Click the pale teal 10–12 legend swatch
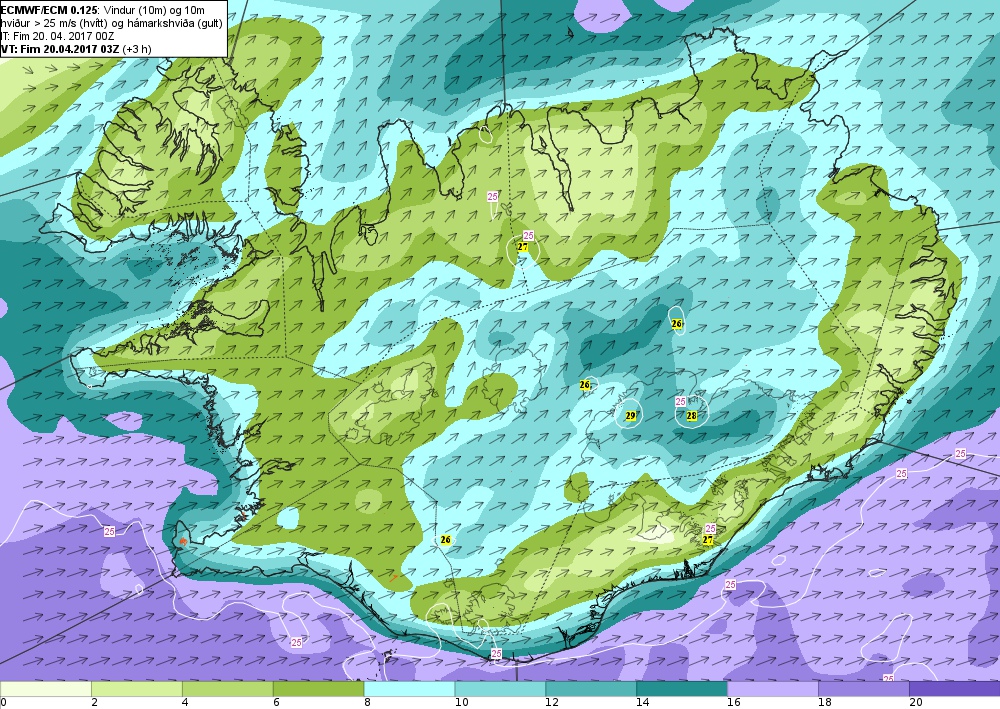 pos(500,689)
